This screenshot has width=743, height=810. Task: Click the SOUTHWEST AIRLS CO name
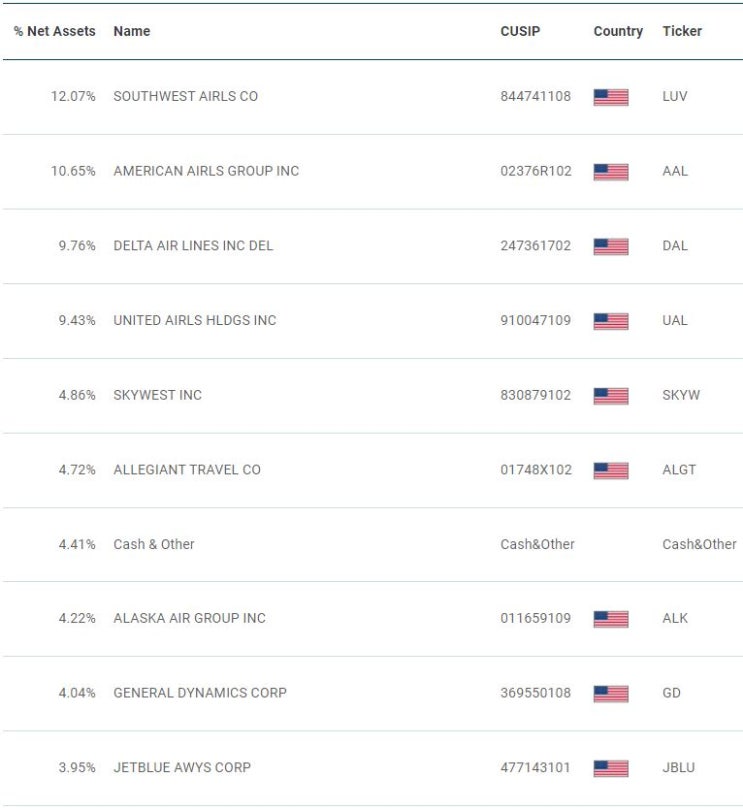[x=185, y=97]
